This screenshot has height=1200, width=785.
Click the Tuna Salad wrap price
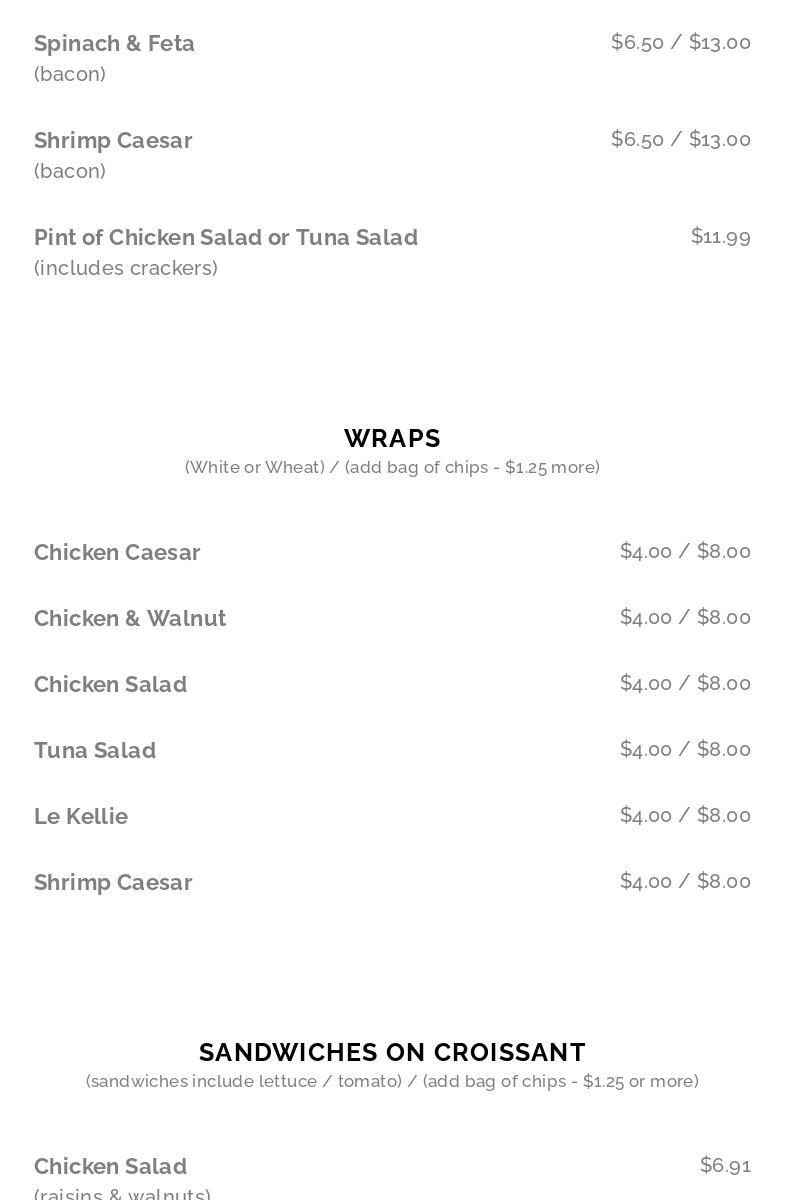click(x=685, y=749)
